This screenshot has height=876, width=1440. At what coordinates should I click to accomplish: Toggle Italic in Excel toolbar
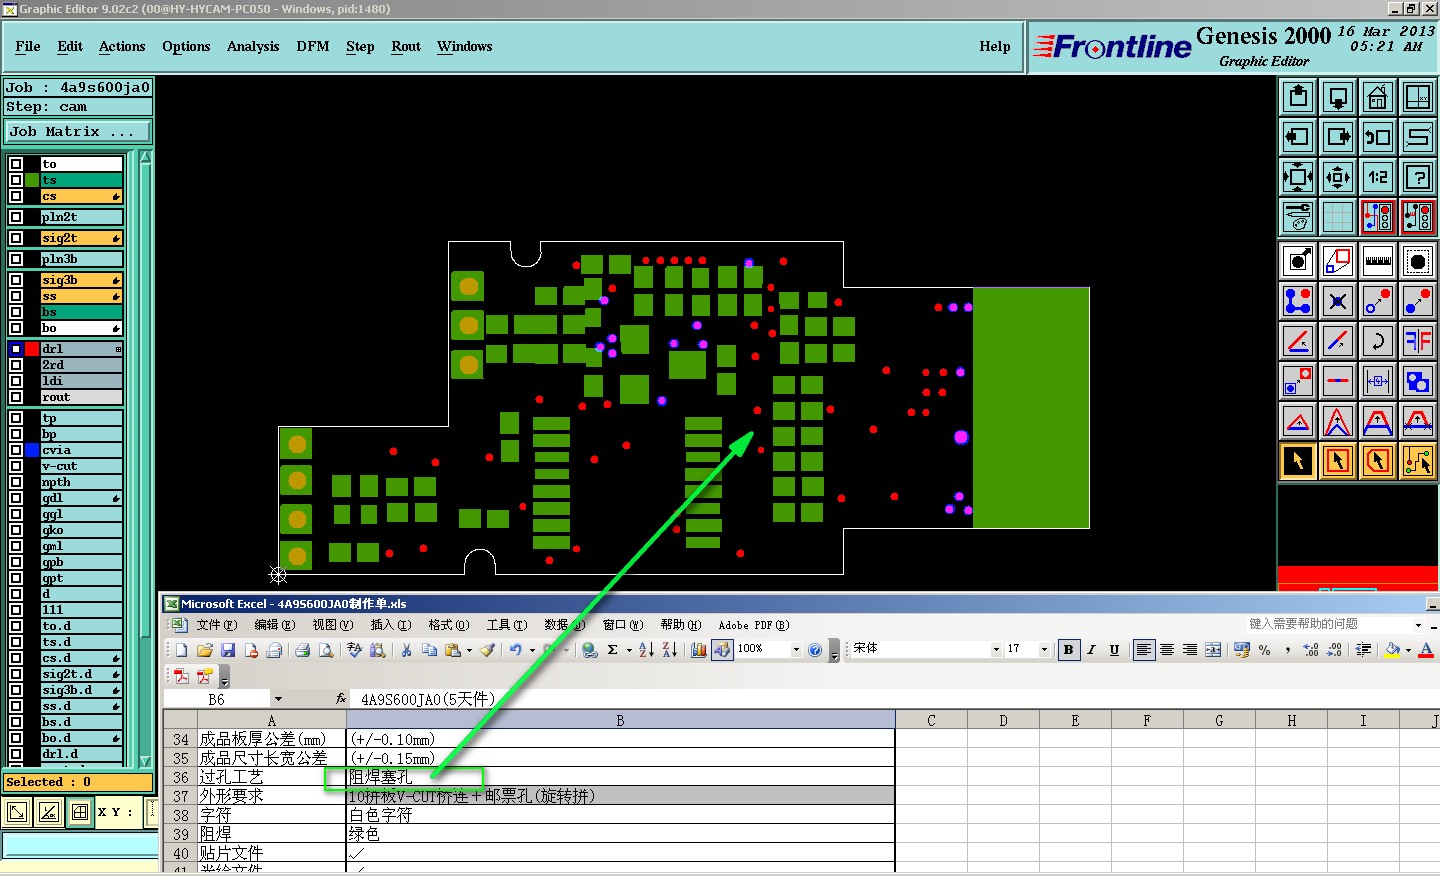tap(1091, 650)
